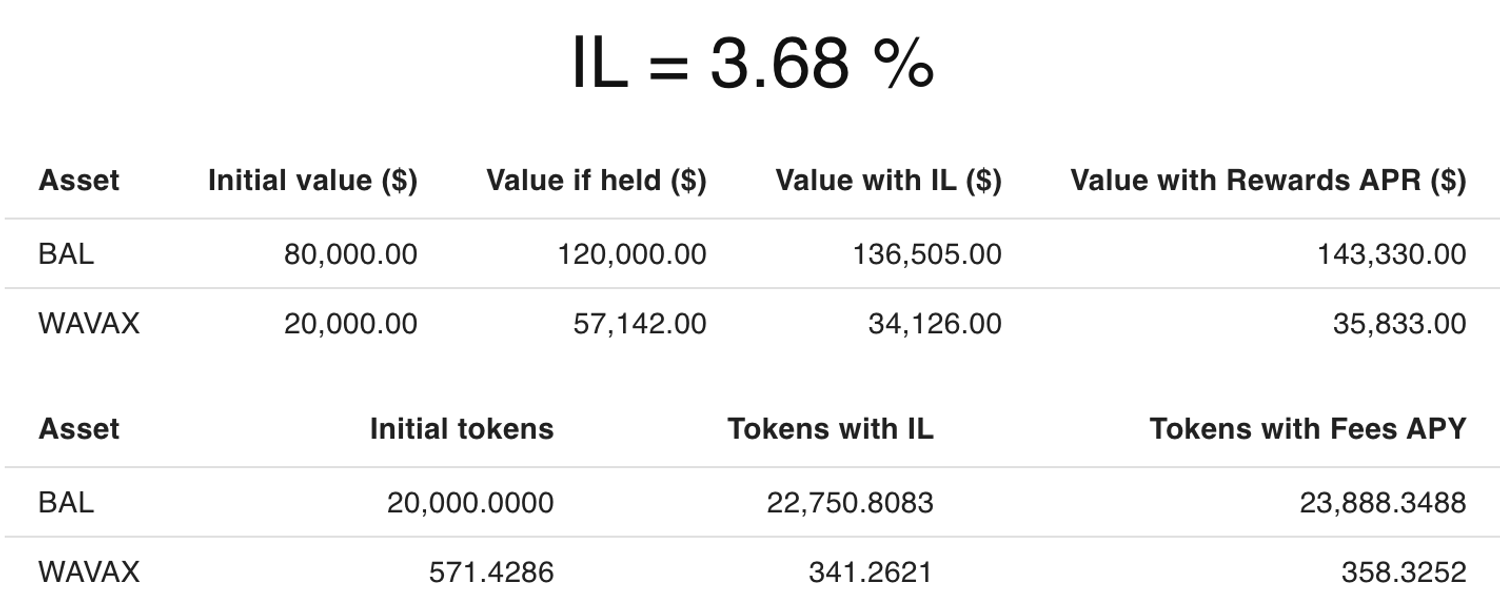Image resolution: width=1500 pixels, height=611 pixels.
Task: Click the 20,000.00 WAVAX initial value cell
Action: [350, 324]
